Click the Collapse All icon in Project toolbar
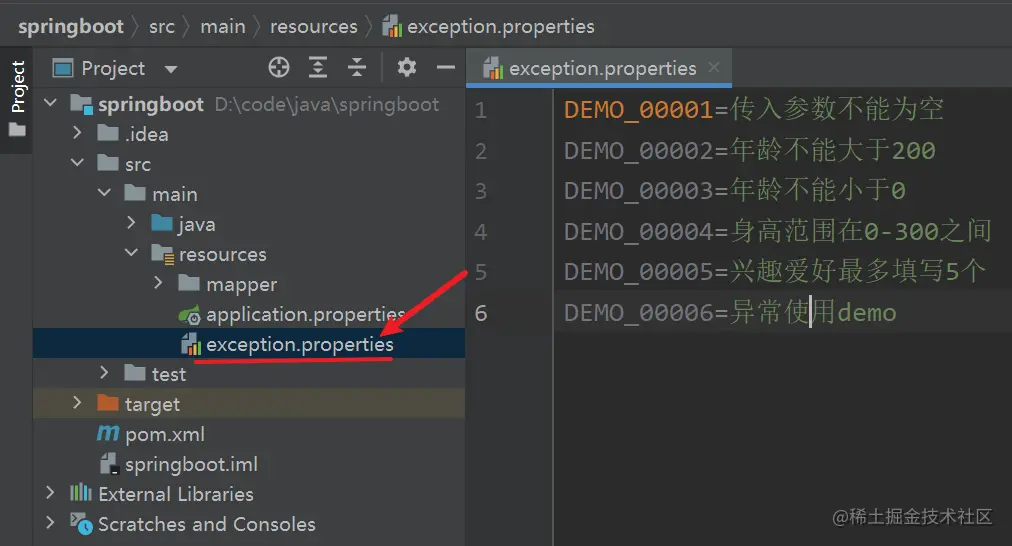This screenshot has height=546, width=1012. (x=357, y=68)
